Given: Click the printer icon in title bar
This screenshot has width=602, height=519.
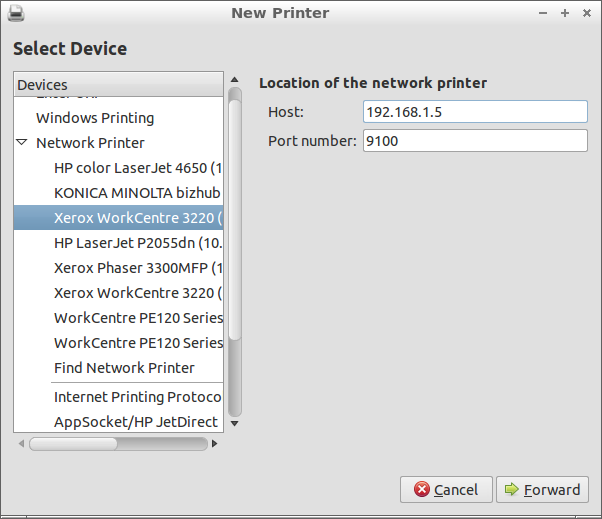Looking at the screenshot, I should pos(15,13).
